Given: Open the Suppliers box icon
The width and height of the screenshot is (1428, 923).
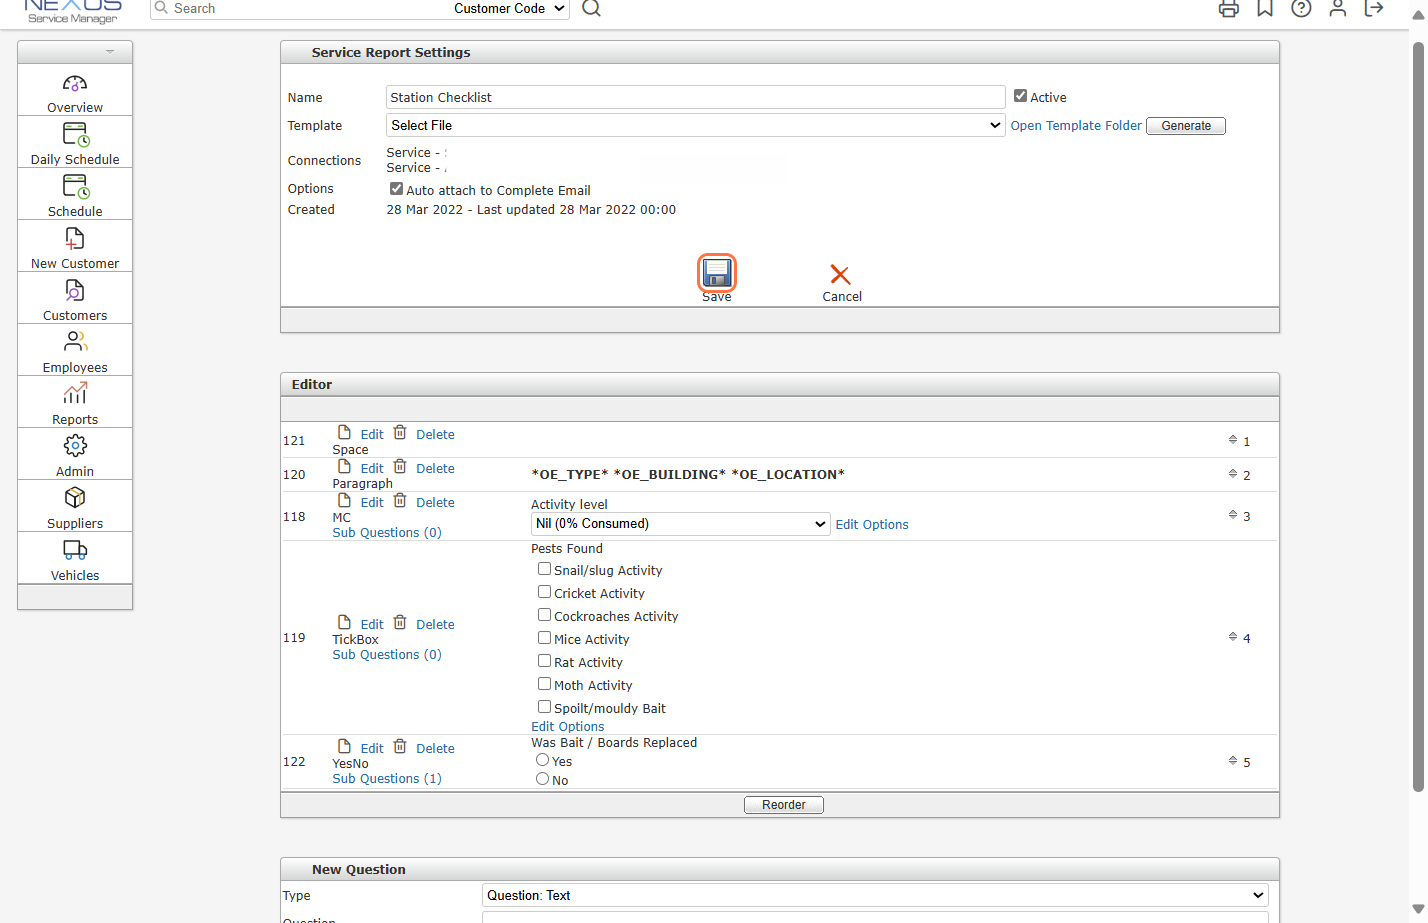Looking at the screenshot, I should pyautogui.click(x=75, y=498).
